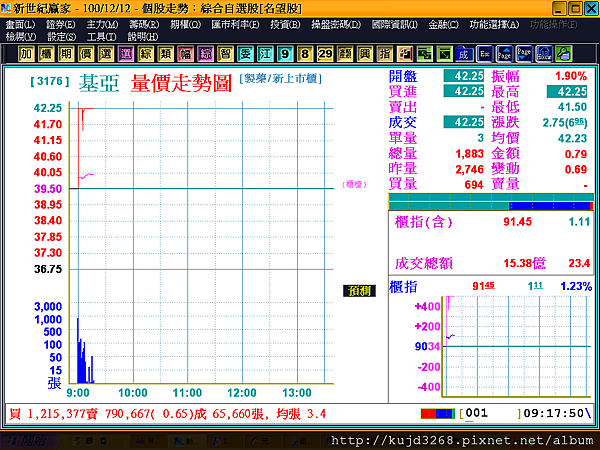Click the 額 toolbar icon
The width and height of the screenshot is (600, 450).
click(x=345, y=54)
